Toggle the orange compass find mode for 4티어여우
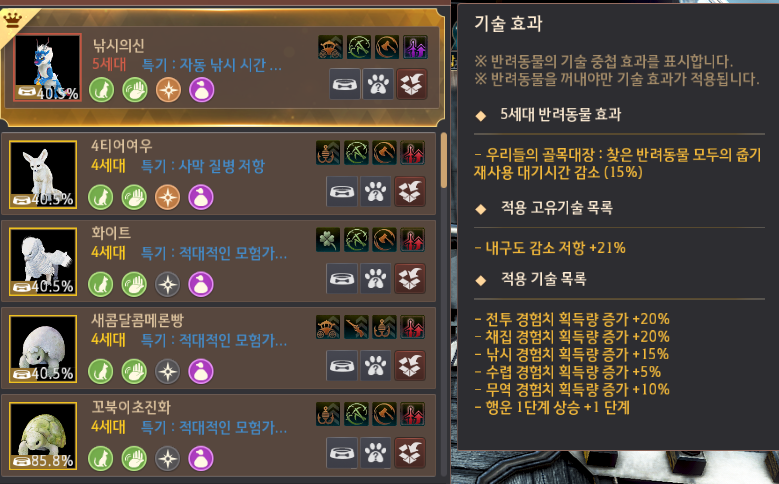779x484 pixels. (x=167, y=197)
